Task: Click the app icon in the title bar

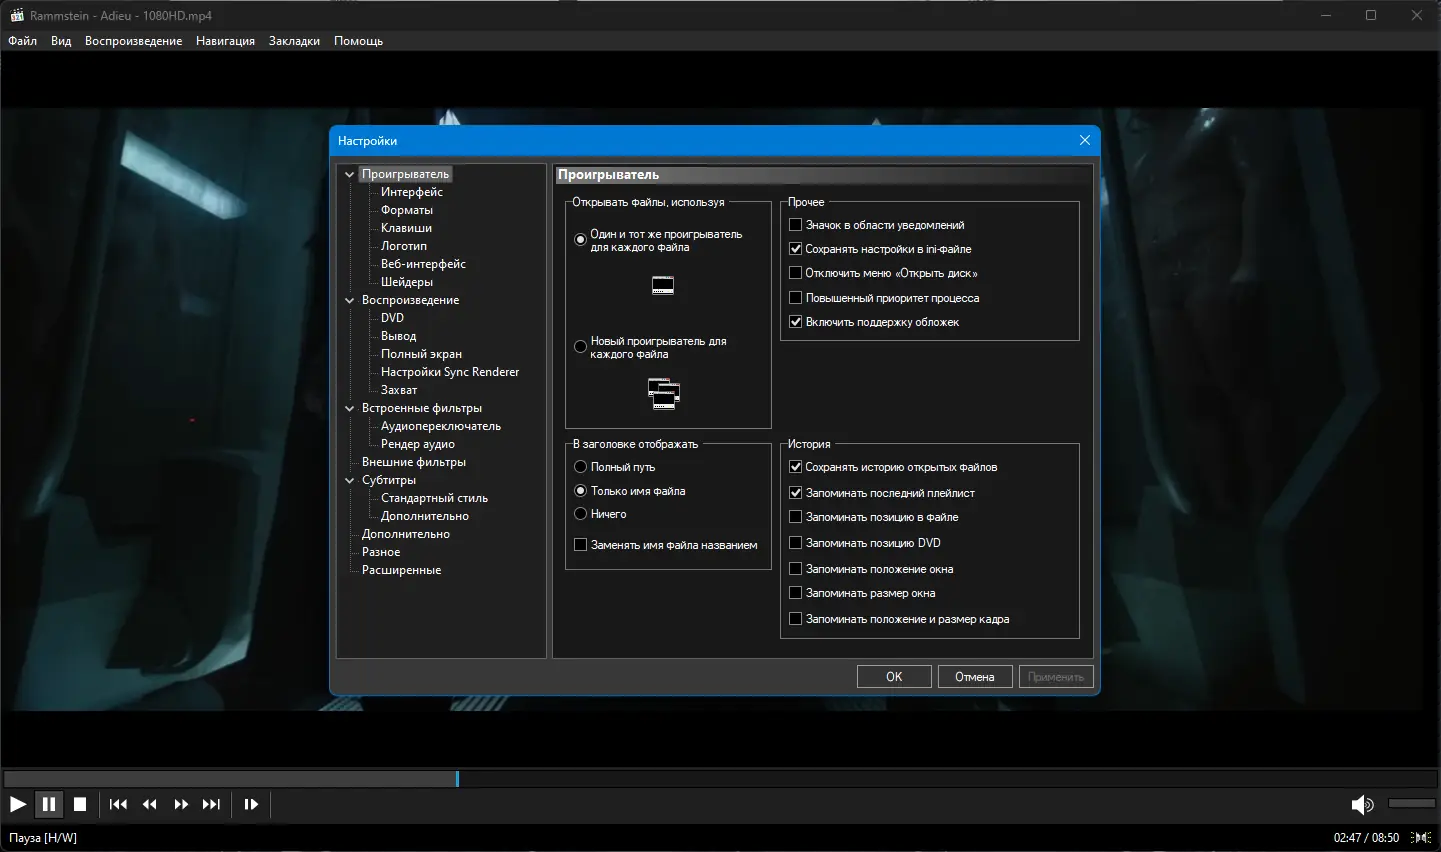Action: 16,15
